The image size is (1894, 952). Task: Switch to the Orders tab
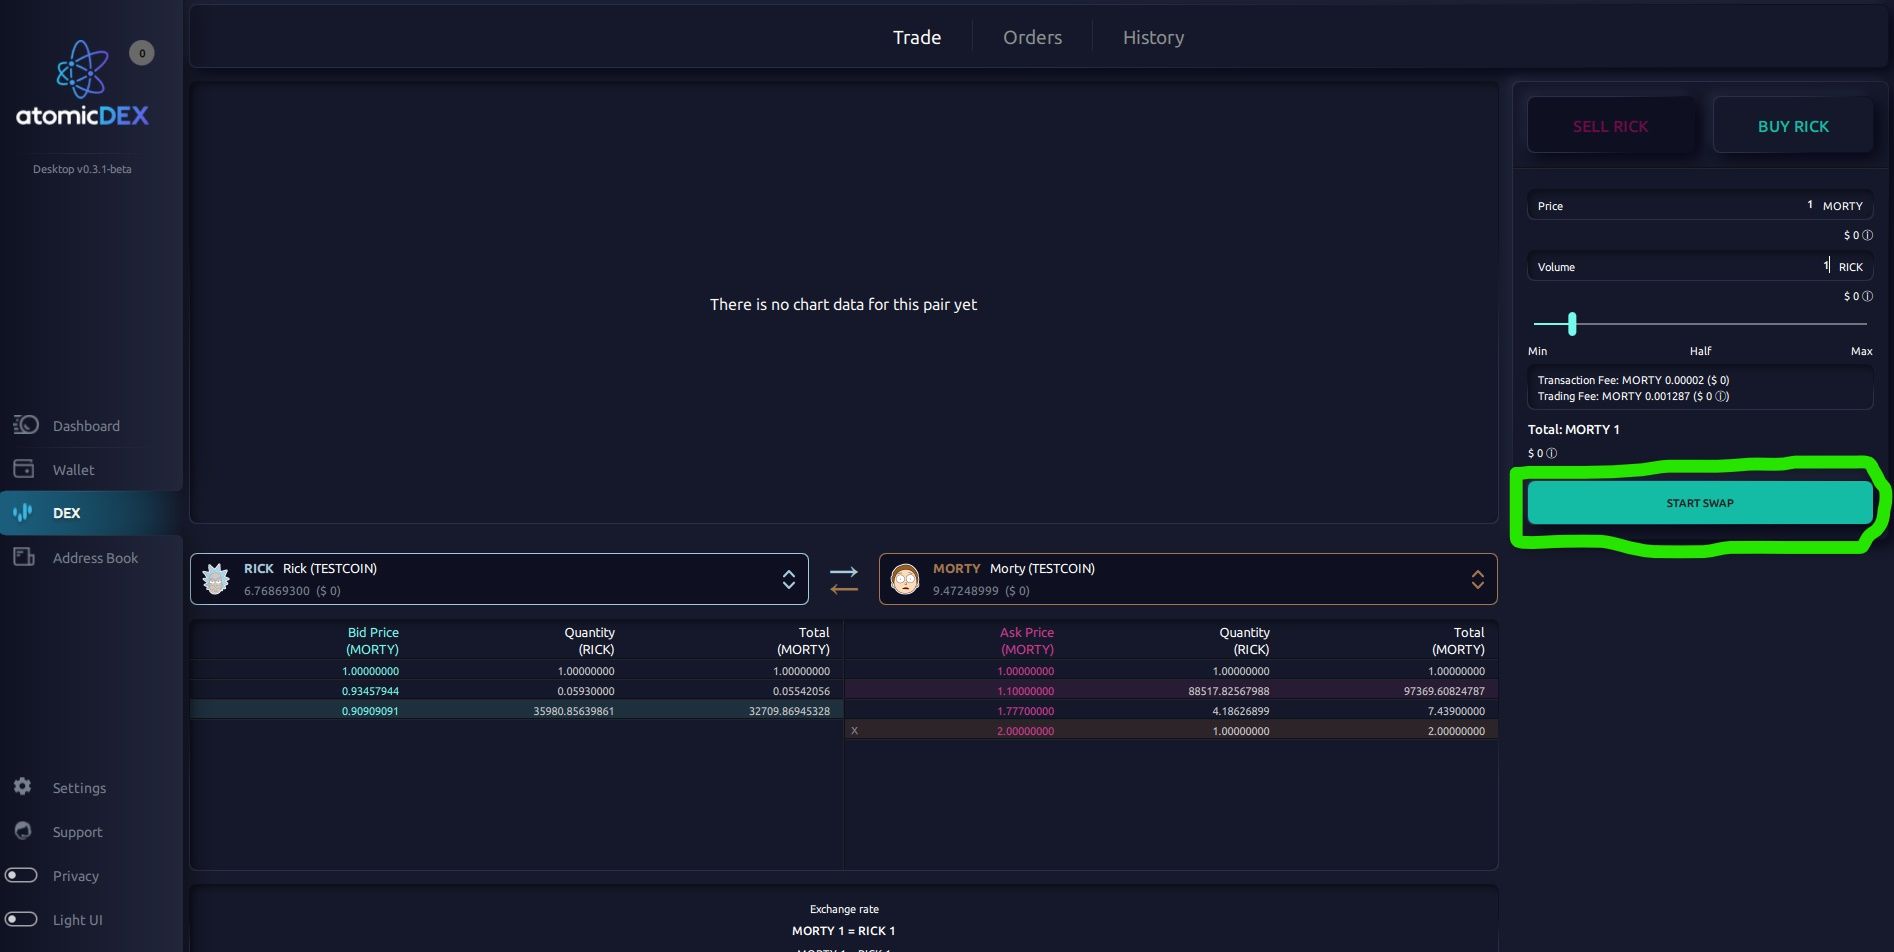[1032, 37]
